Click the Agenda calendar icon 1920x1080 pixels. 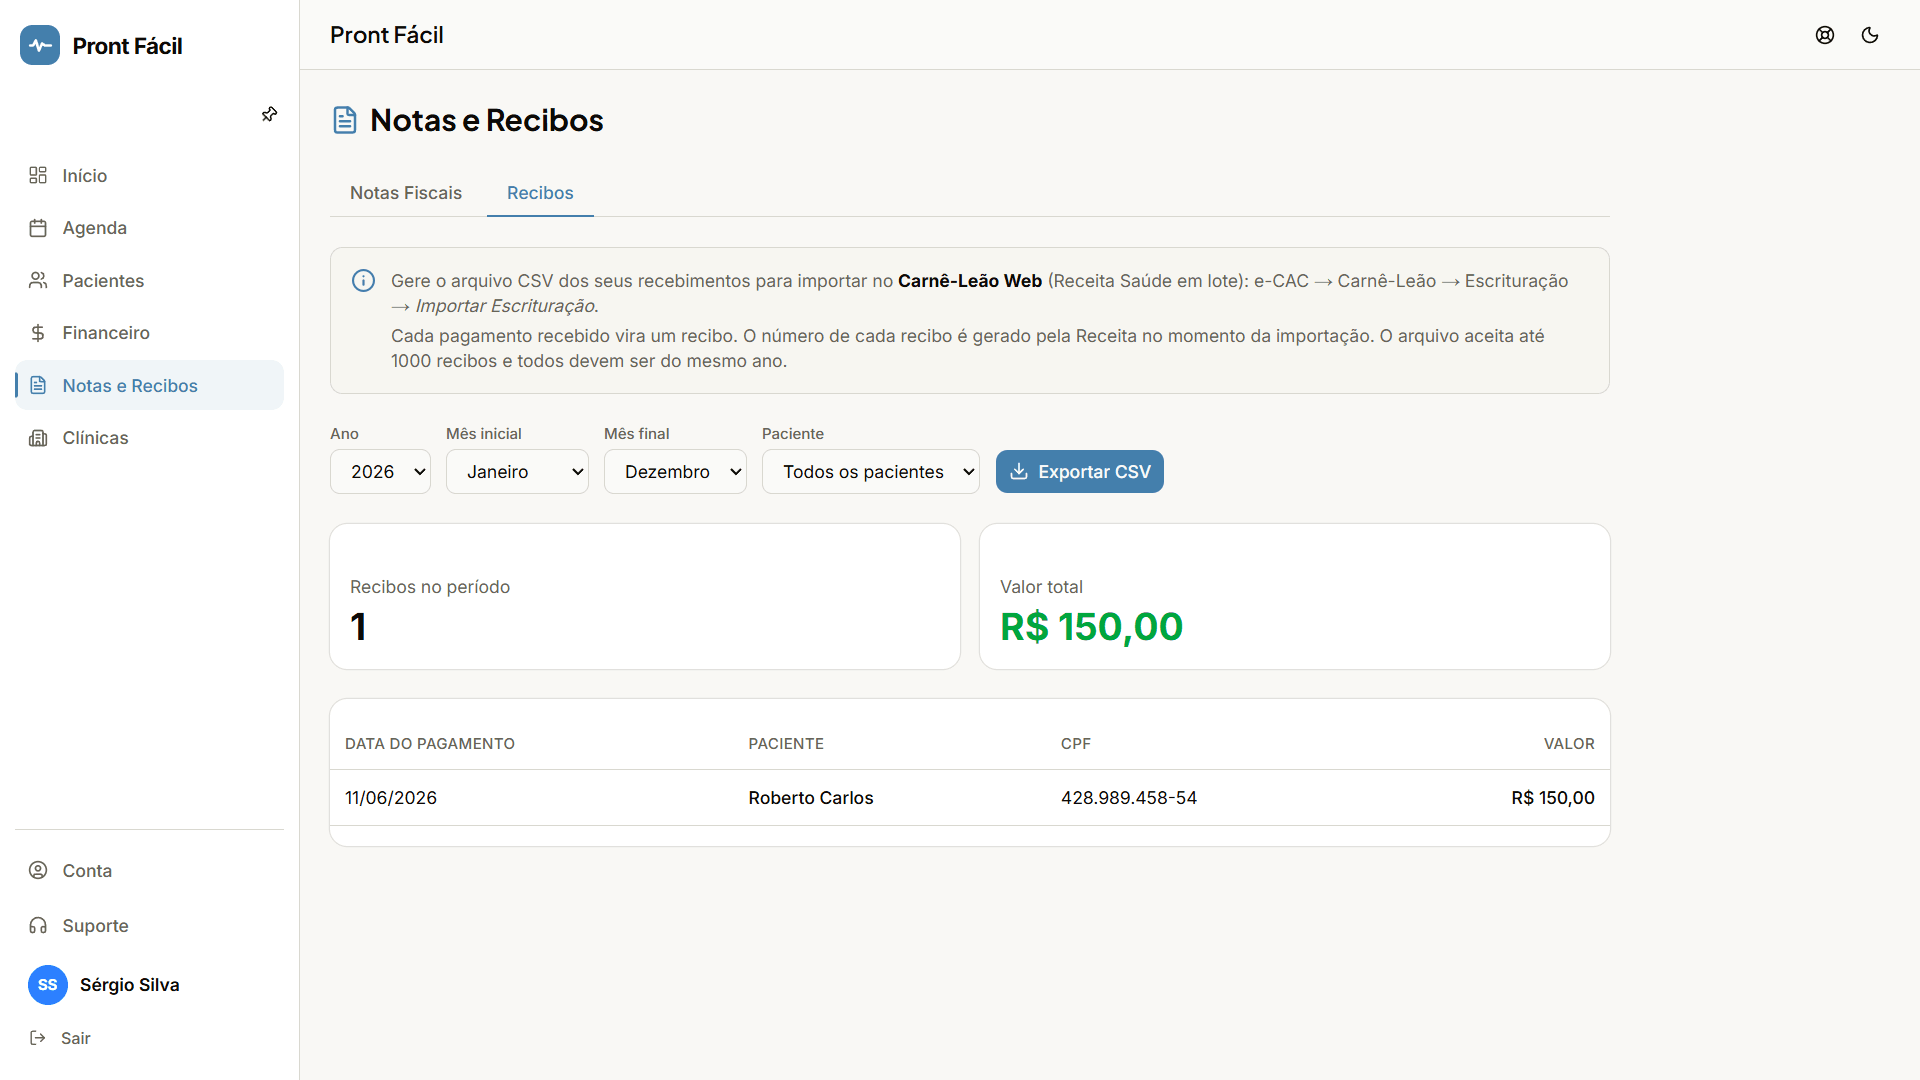(x=38, y=228)
